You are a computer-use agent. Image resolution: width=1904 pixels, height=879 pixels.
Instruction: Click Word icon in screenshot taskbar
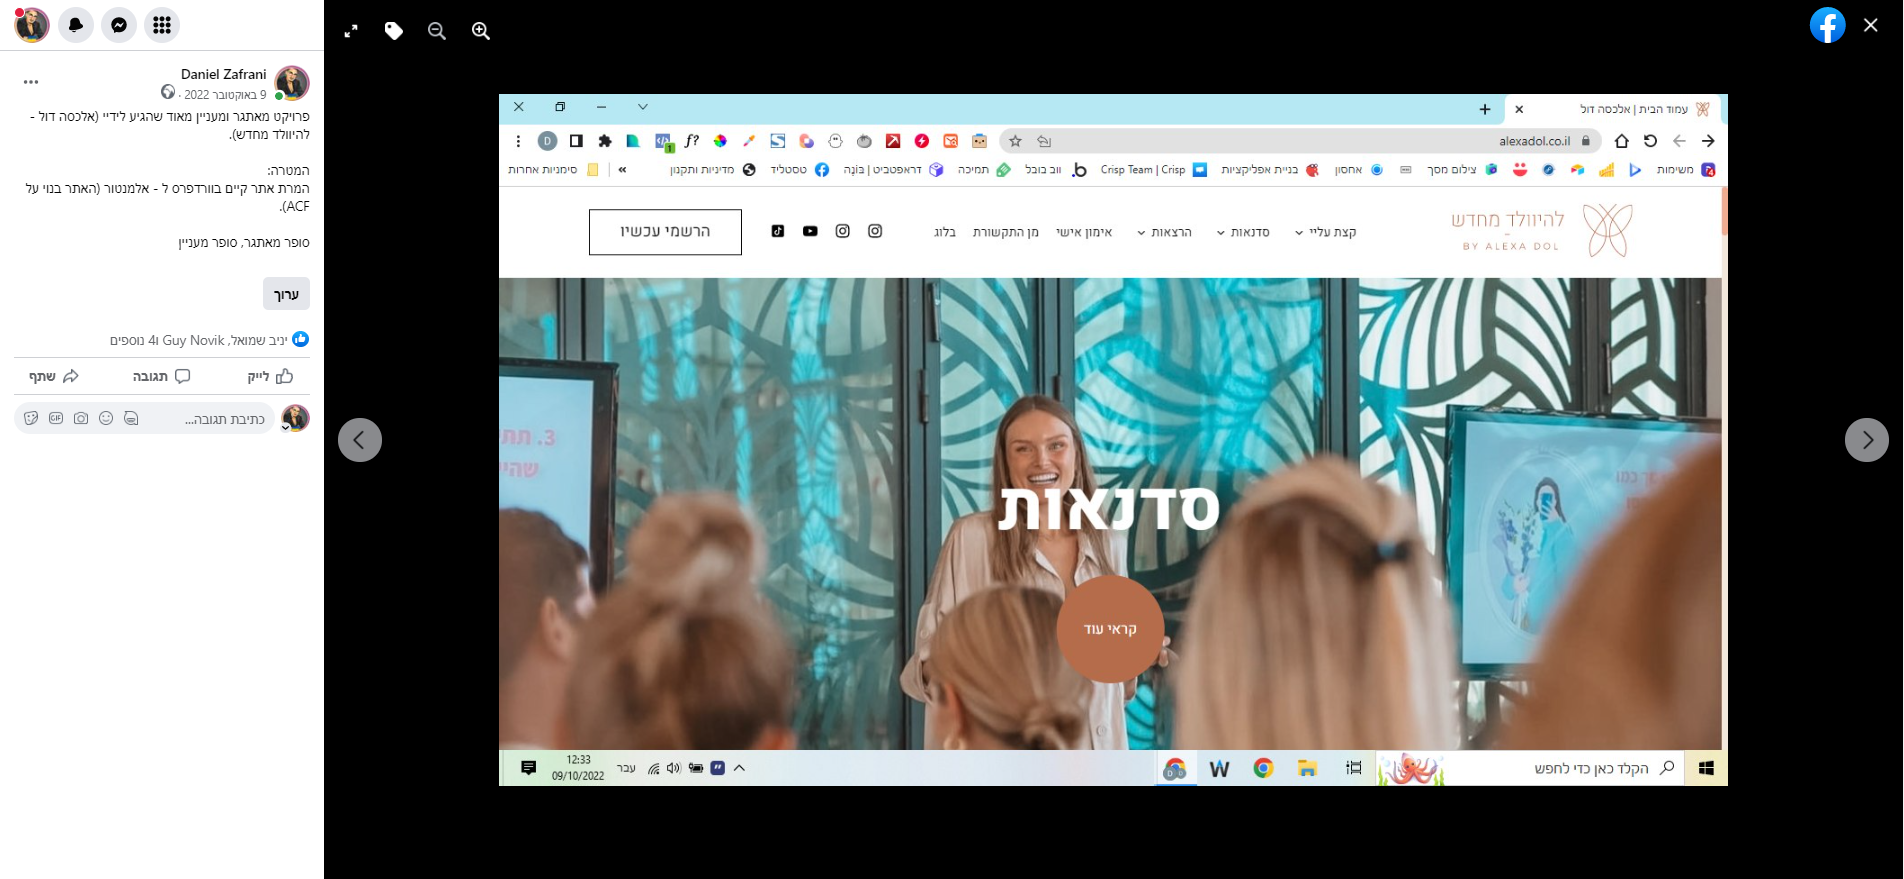click(1219, 768)
